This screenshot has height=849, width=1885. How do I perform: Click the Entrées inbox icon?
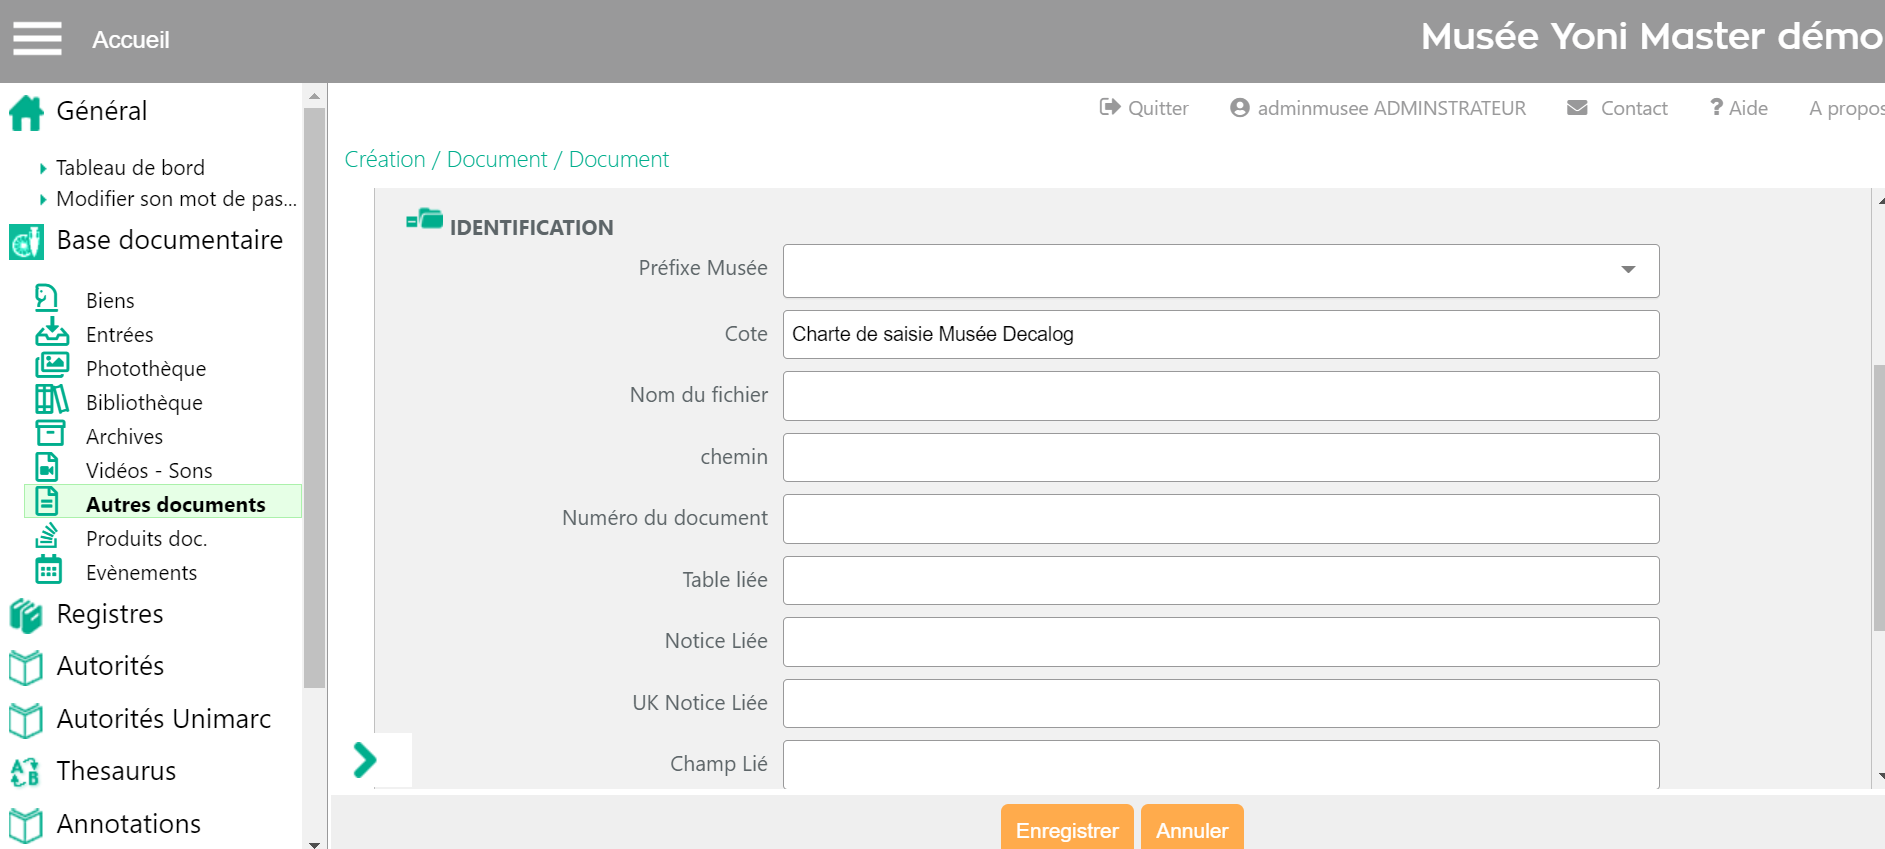(x=52, y=332)
